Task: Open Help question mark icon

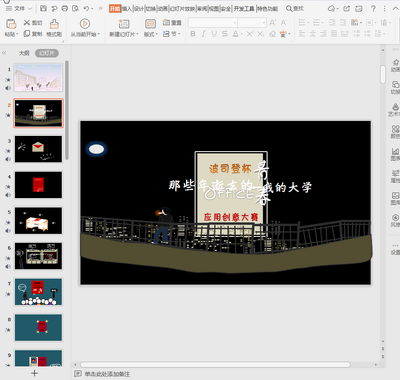Action: [373, 9]
